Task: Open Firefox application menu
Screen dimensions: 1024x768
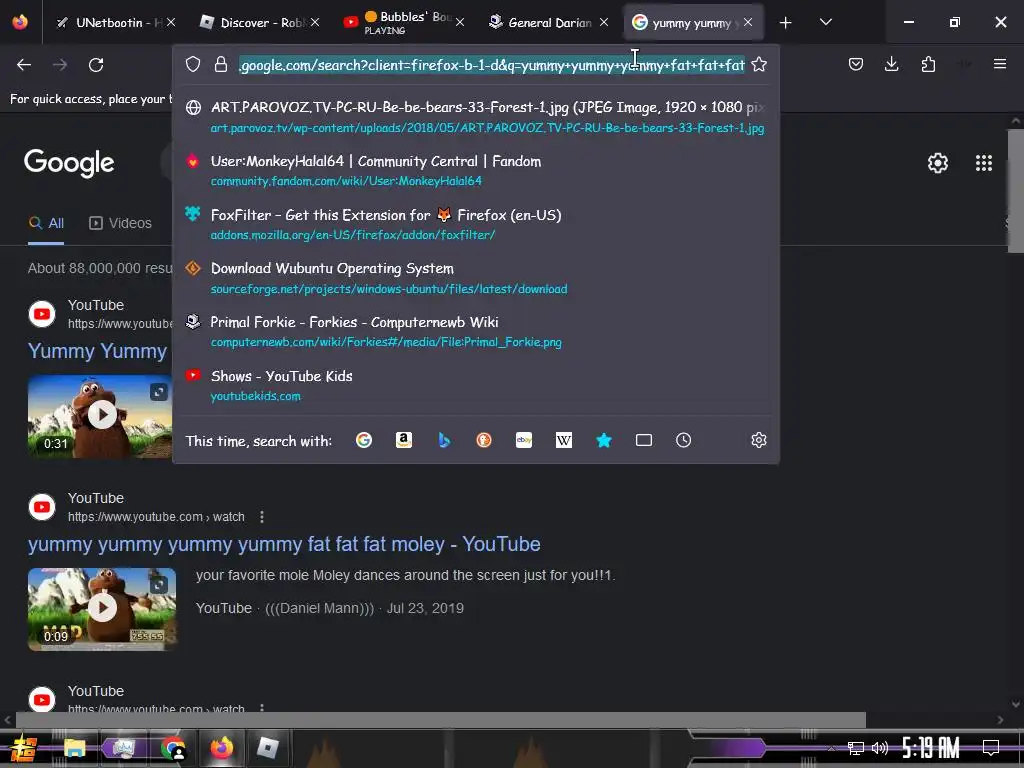Action: (x=1000, y=64)
